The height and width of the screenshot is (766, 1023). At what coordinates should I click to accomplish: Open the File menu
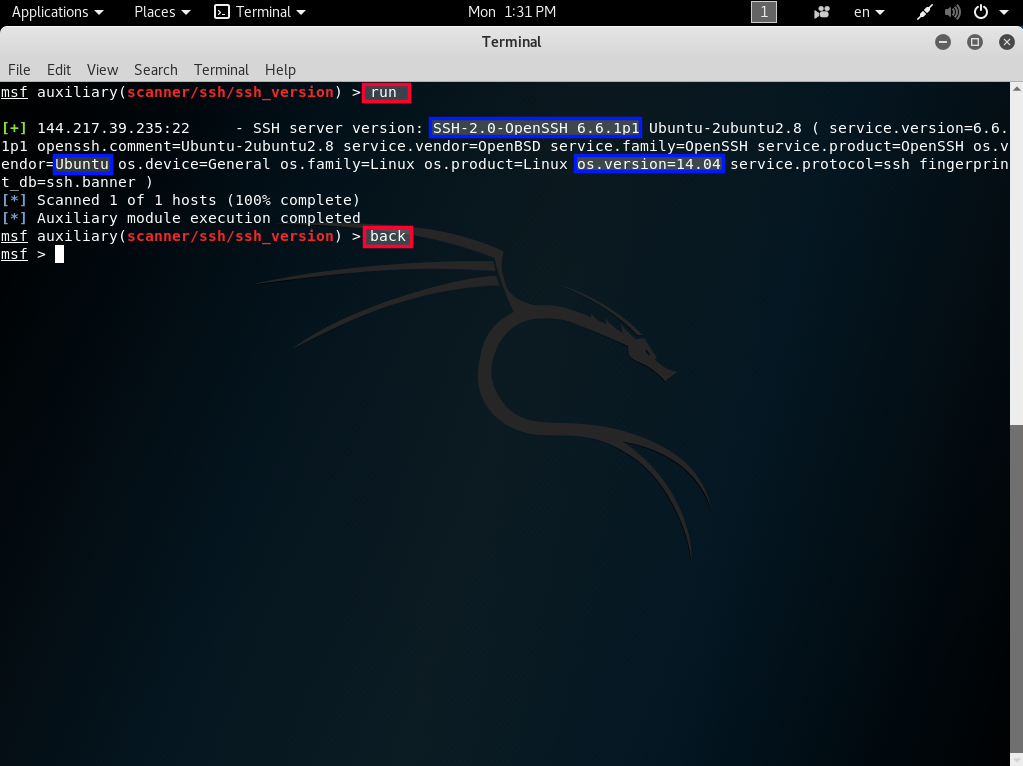click(x=19, y=70)
